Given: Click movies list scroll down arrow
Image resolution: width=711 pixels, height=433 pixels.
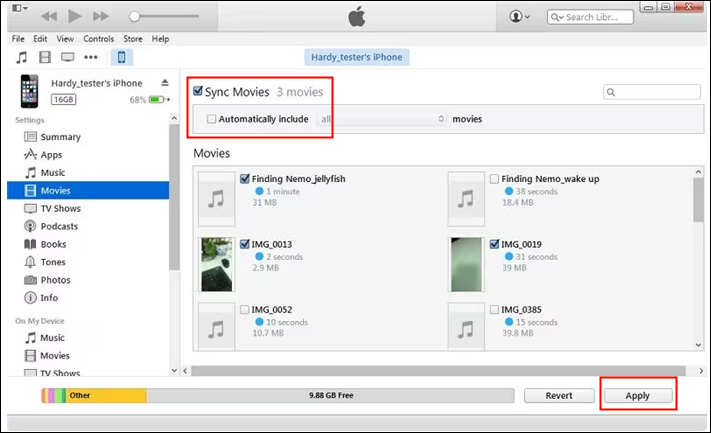Looking at the screenshot, I should click(698, 345).
